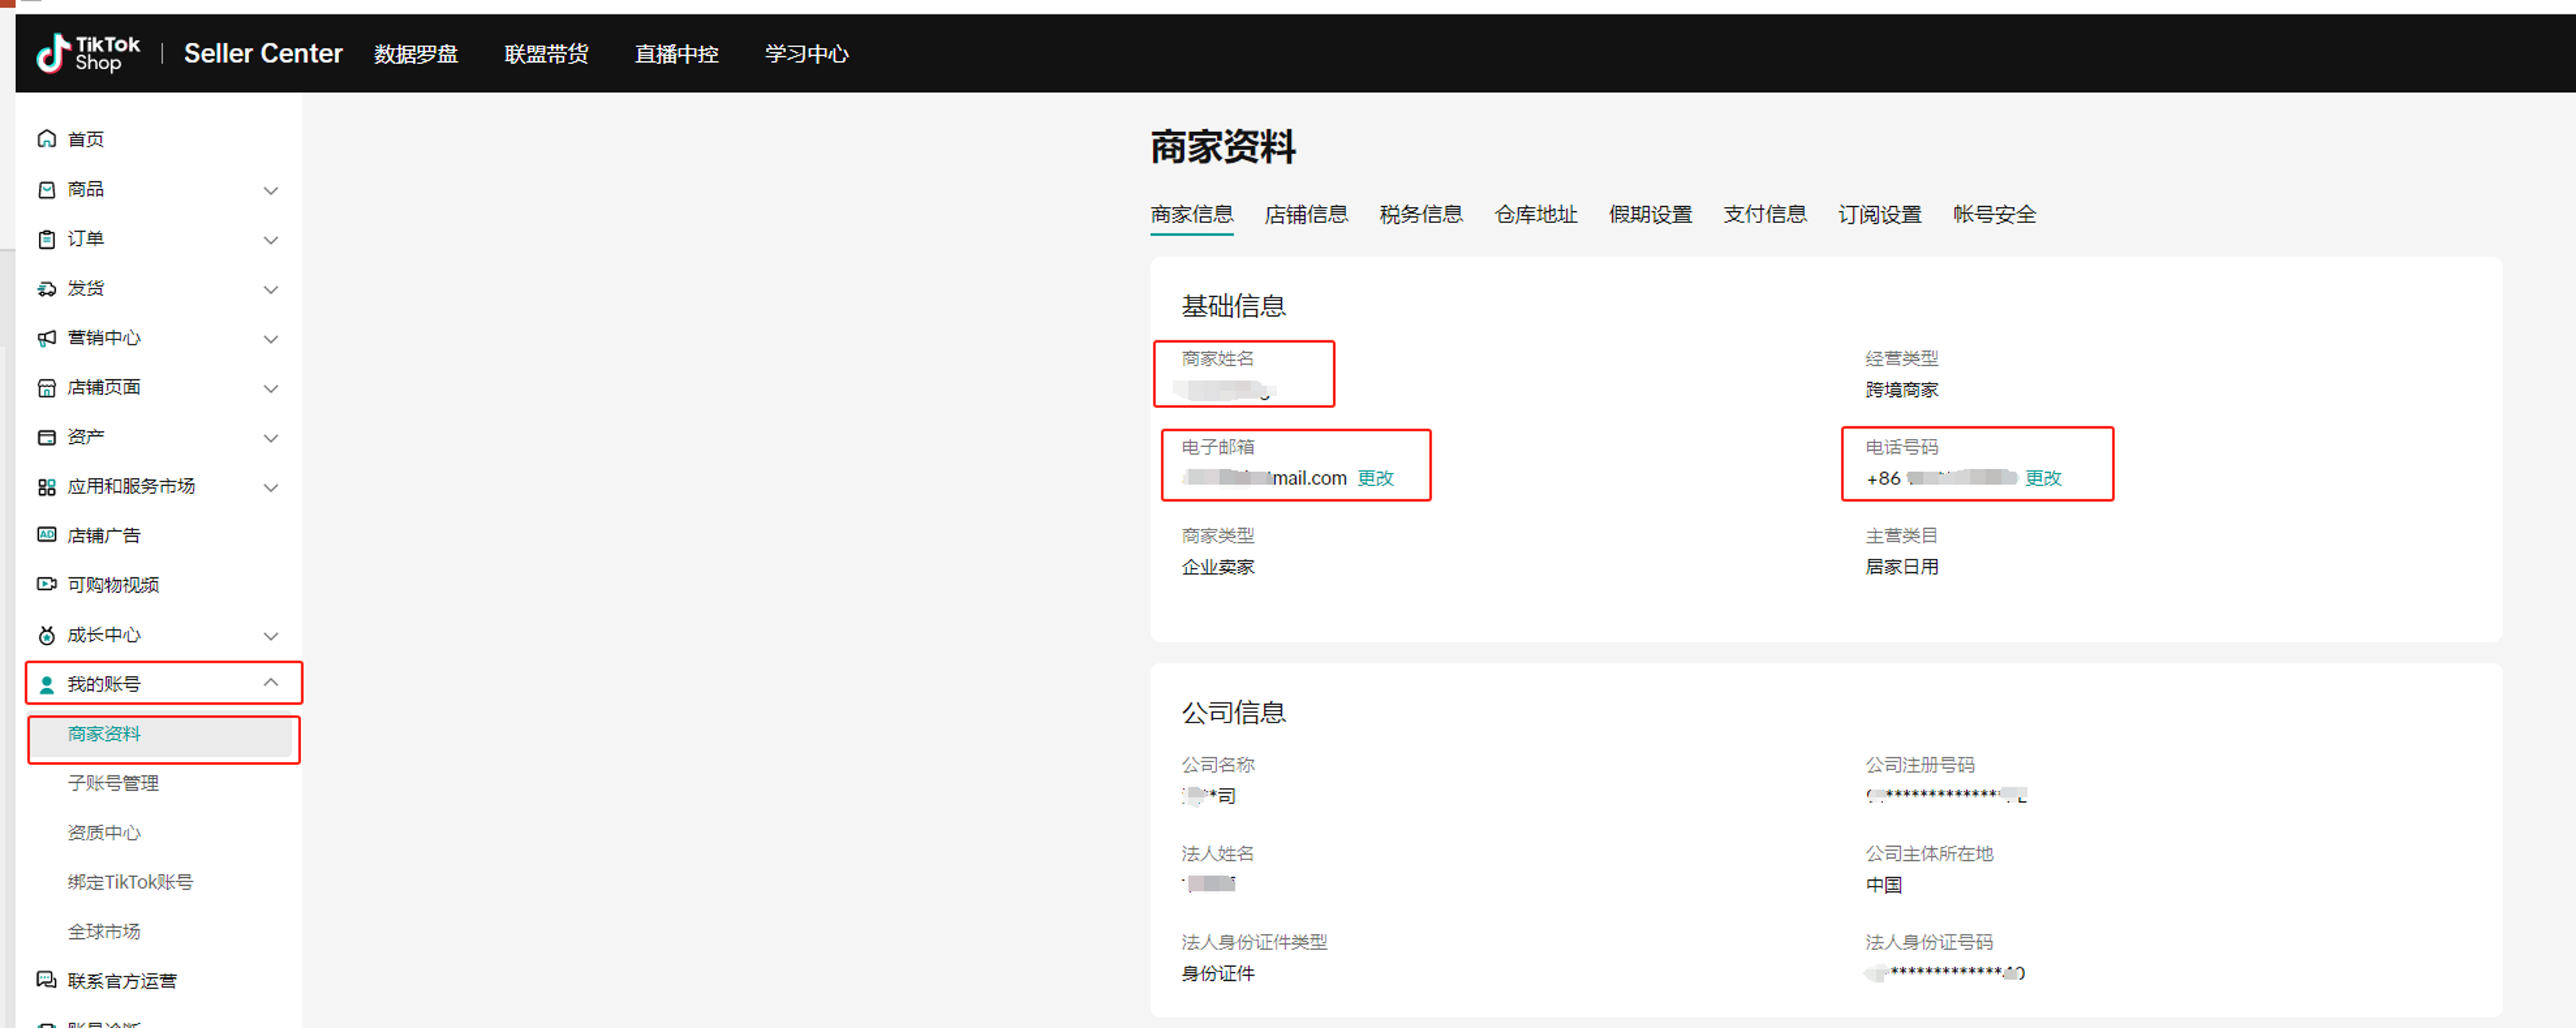Select the 商品 products icon
This screenshot has height=1028, width=2576.
pos(46,189)
